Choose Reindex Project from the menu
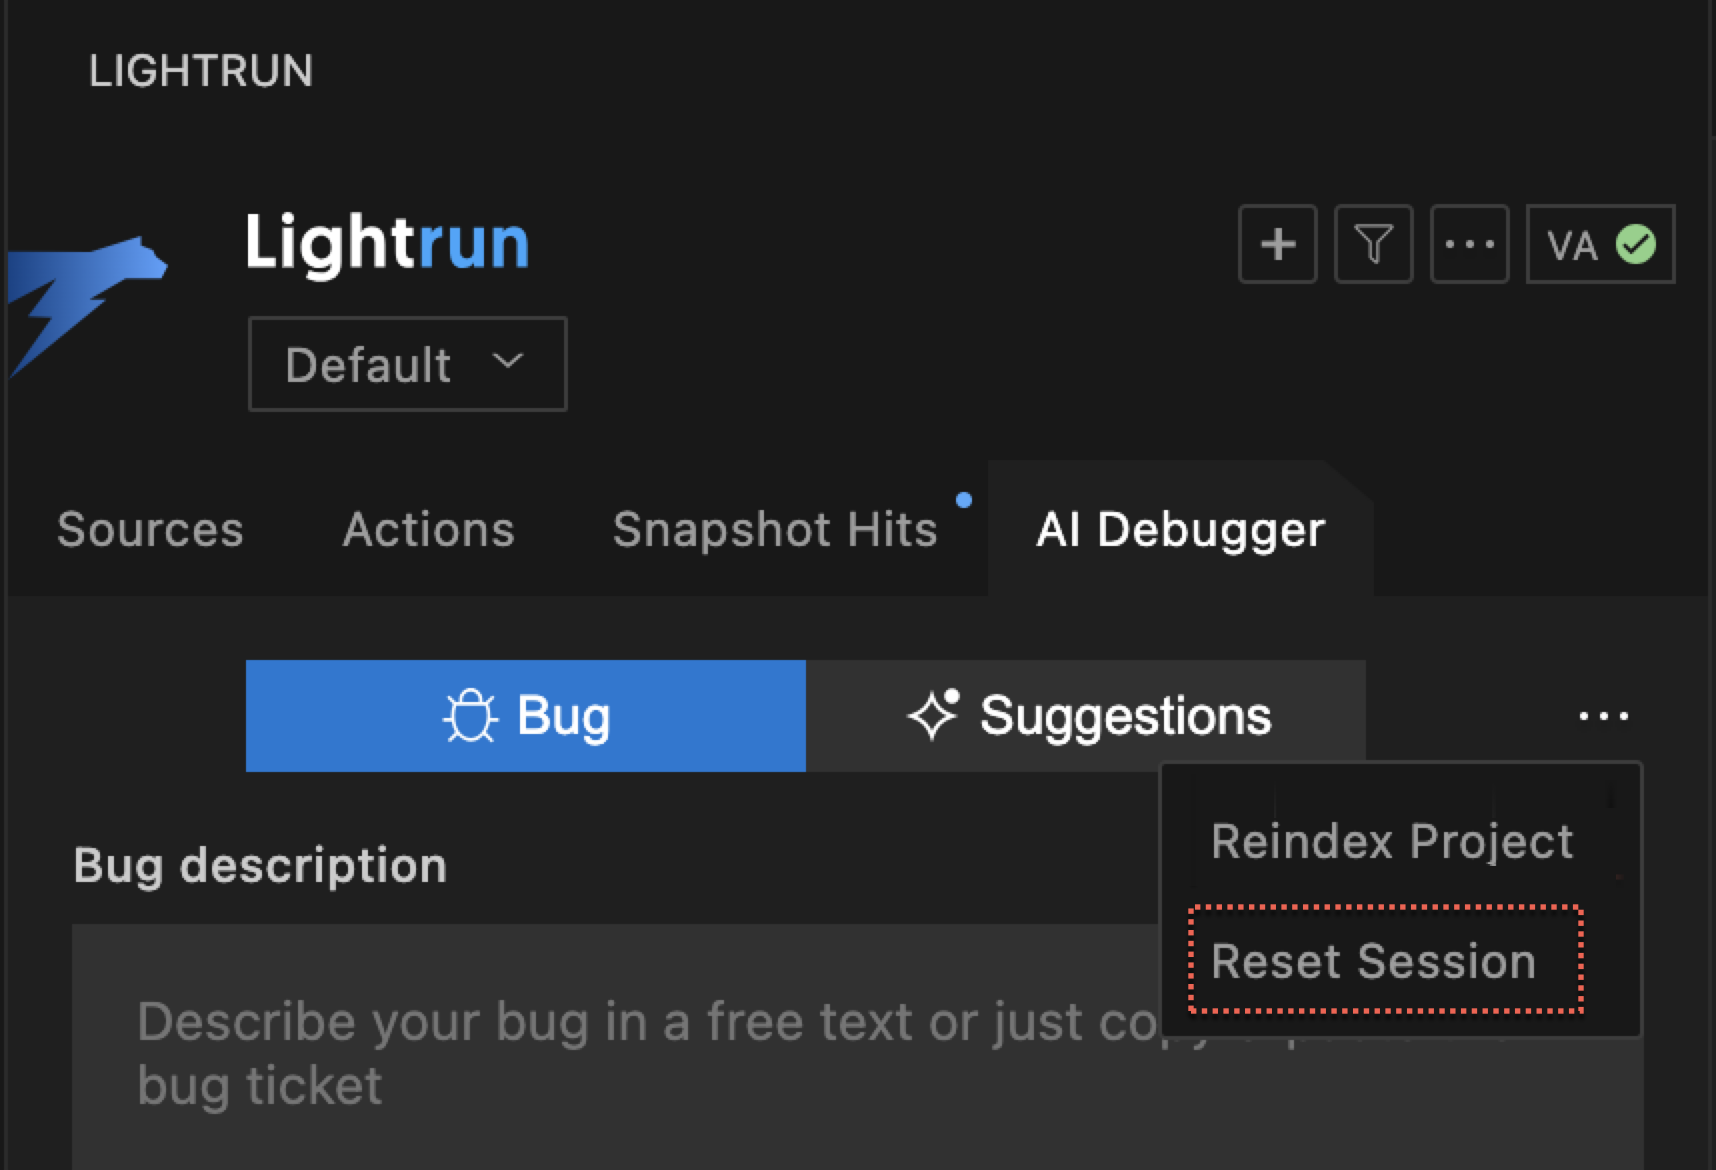 click(1391, 841)
